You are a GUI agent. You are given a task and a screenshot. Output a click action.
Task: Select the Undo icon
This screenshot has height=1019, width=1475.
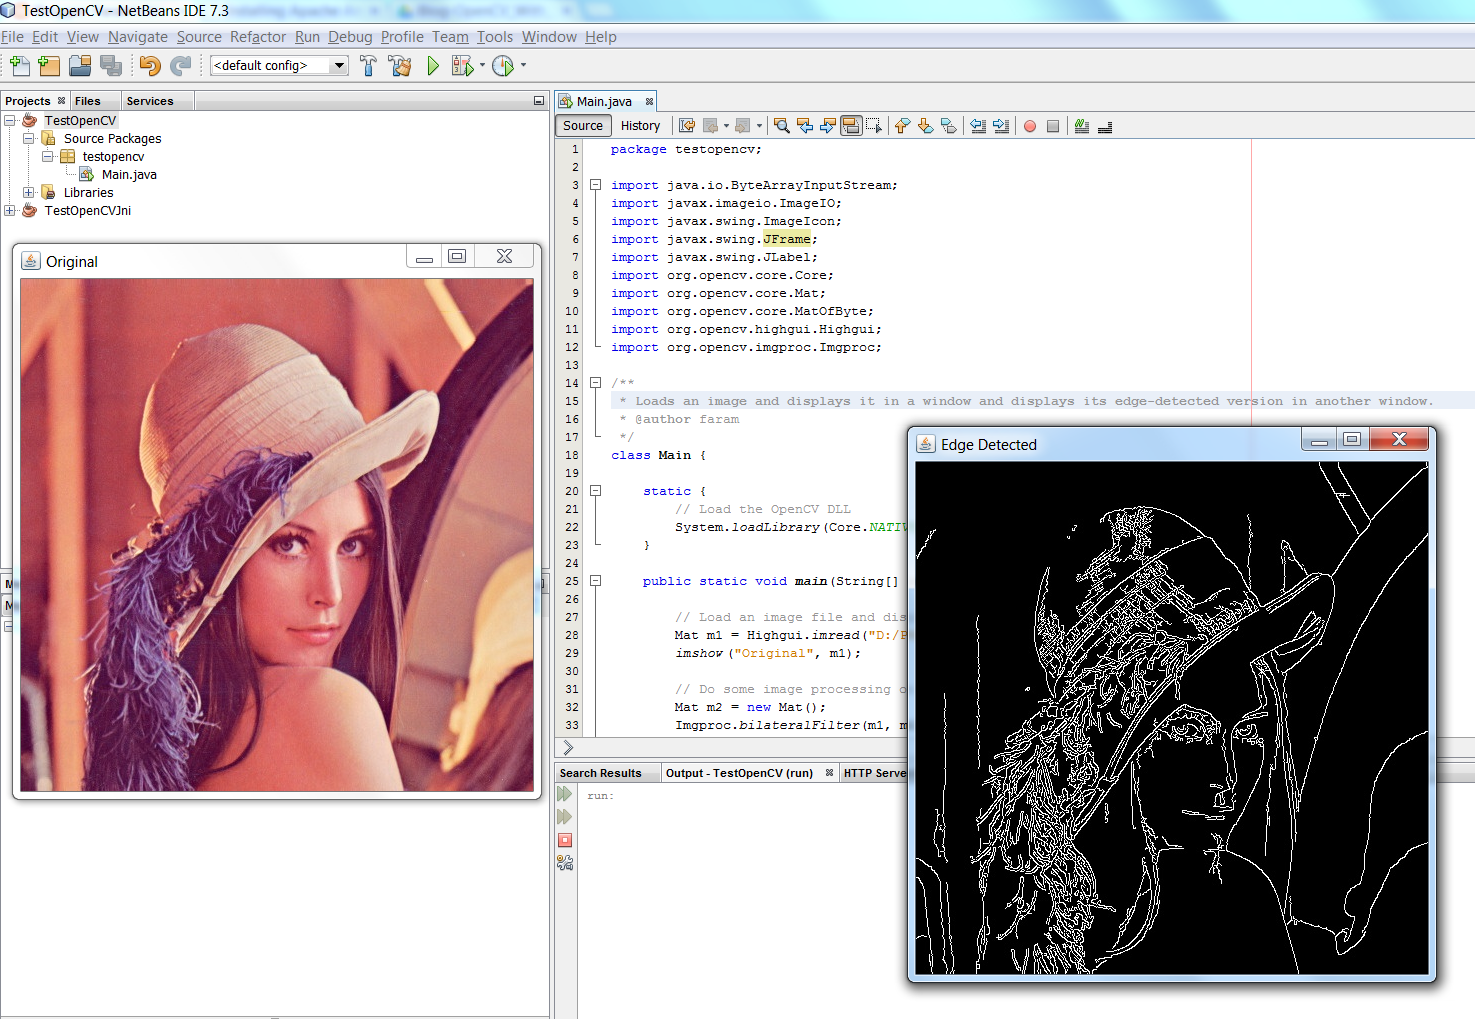pos(149,65)
